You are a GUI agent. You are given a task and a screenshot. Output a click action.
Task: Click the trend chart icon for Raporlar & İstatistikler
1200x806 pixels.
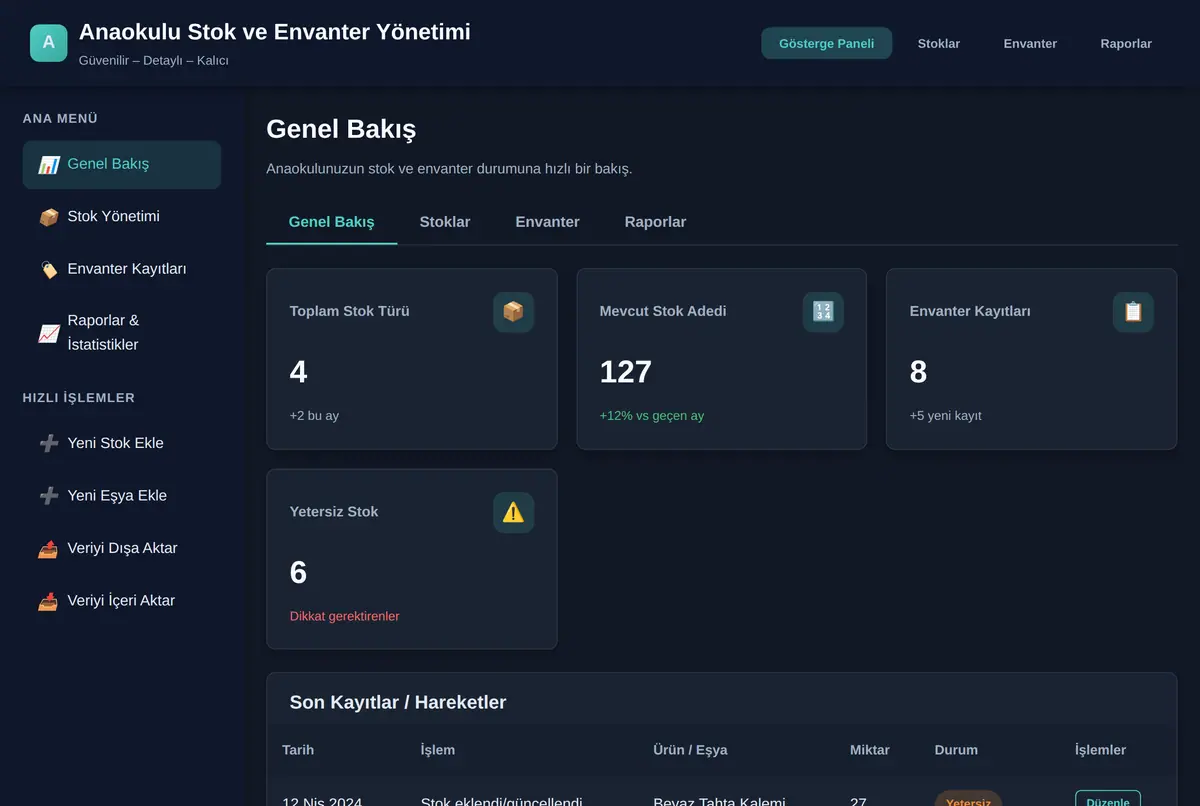click(x=48, y=334)
